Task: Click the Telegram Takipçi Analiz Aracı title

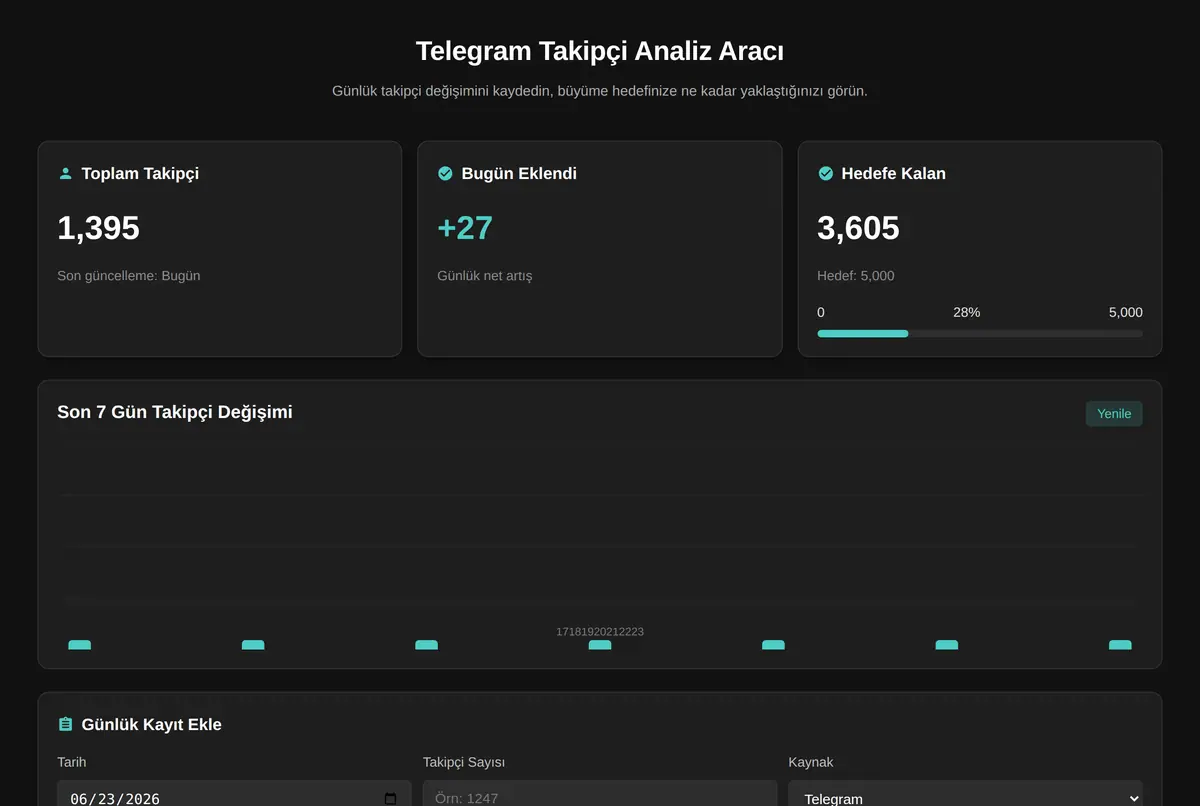Action: click(600, 51)
